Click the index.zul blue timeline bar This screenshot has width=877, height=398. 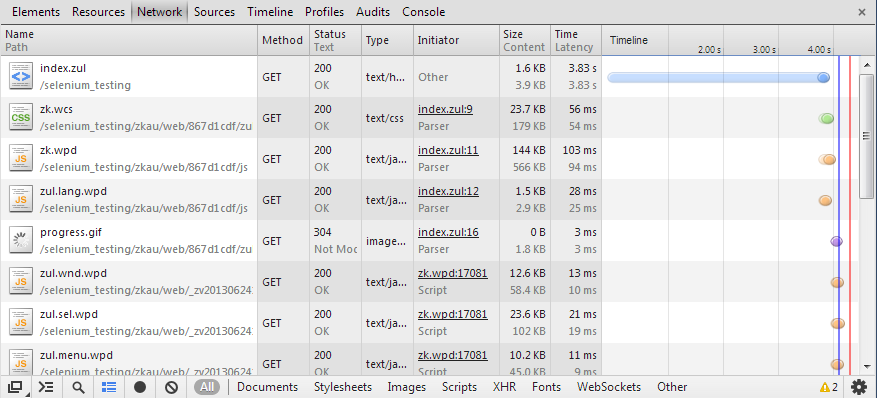click(x=718, y=78)
